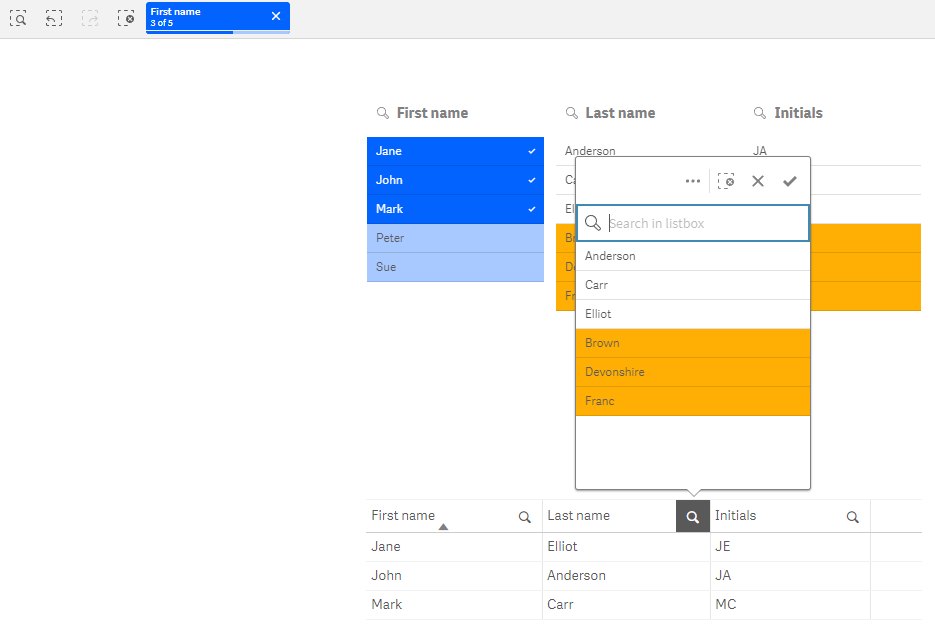This screenshot has width=935, height=630.
Task: Open the three-dot more options menu
Action: 693,181
